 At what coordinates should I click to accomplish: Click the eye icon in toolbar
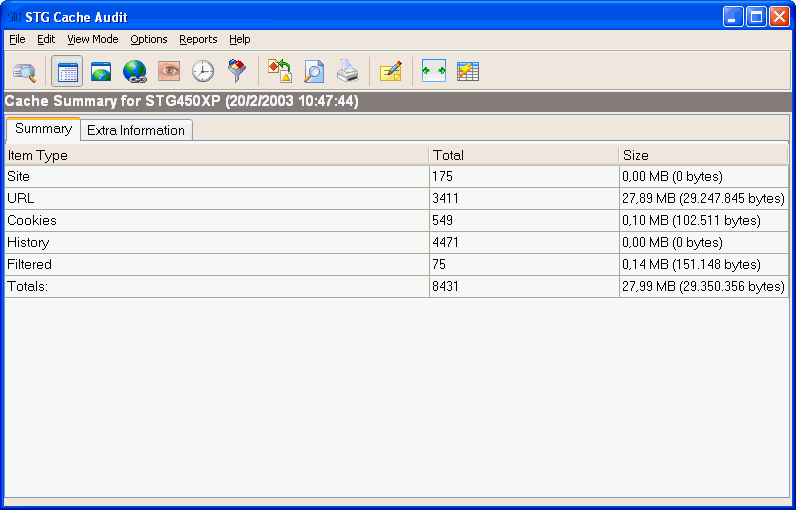click(x=169, y=72)
